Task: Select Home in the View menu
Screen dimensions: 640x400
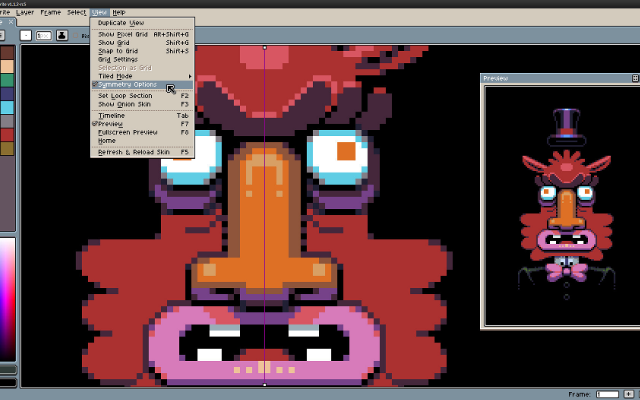Action: pos(142,141)
